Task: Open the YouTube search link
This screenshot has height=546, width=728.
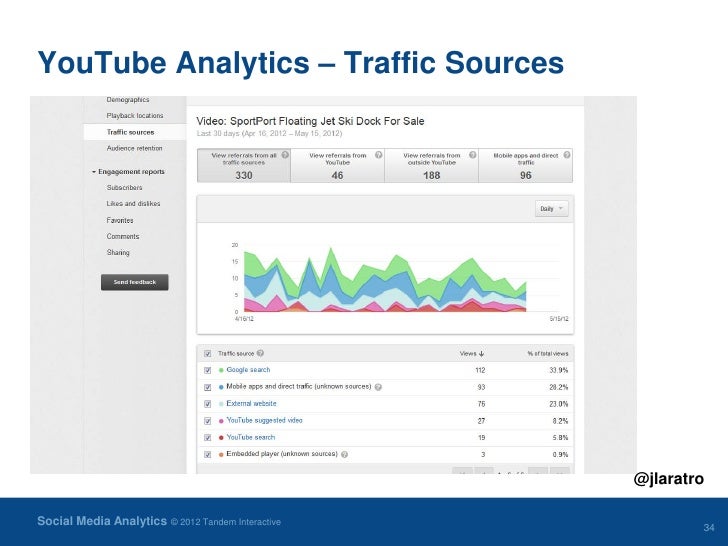Action: click(x=251, y=437)
